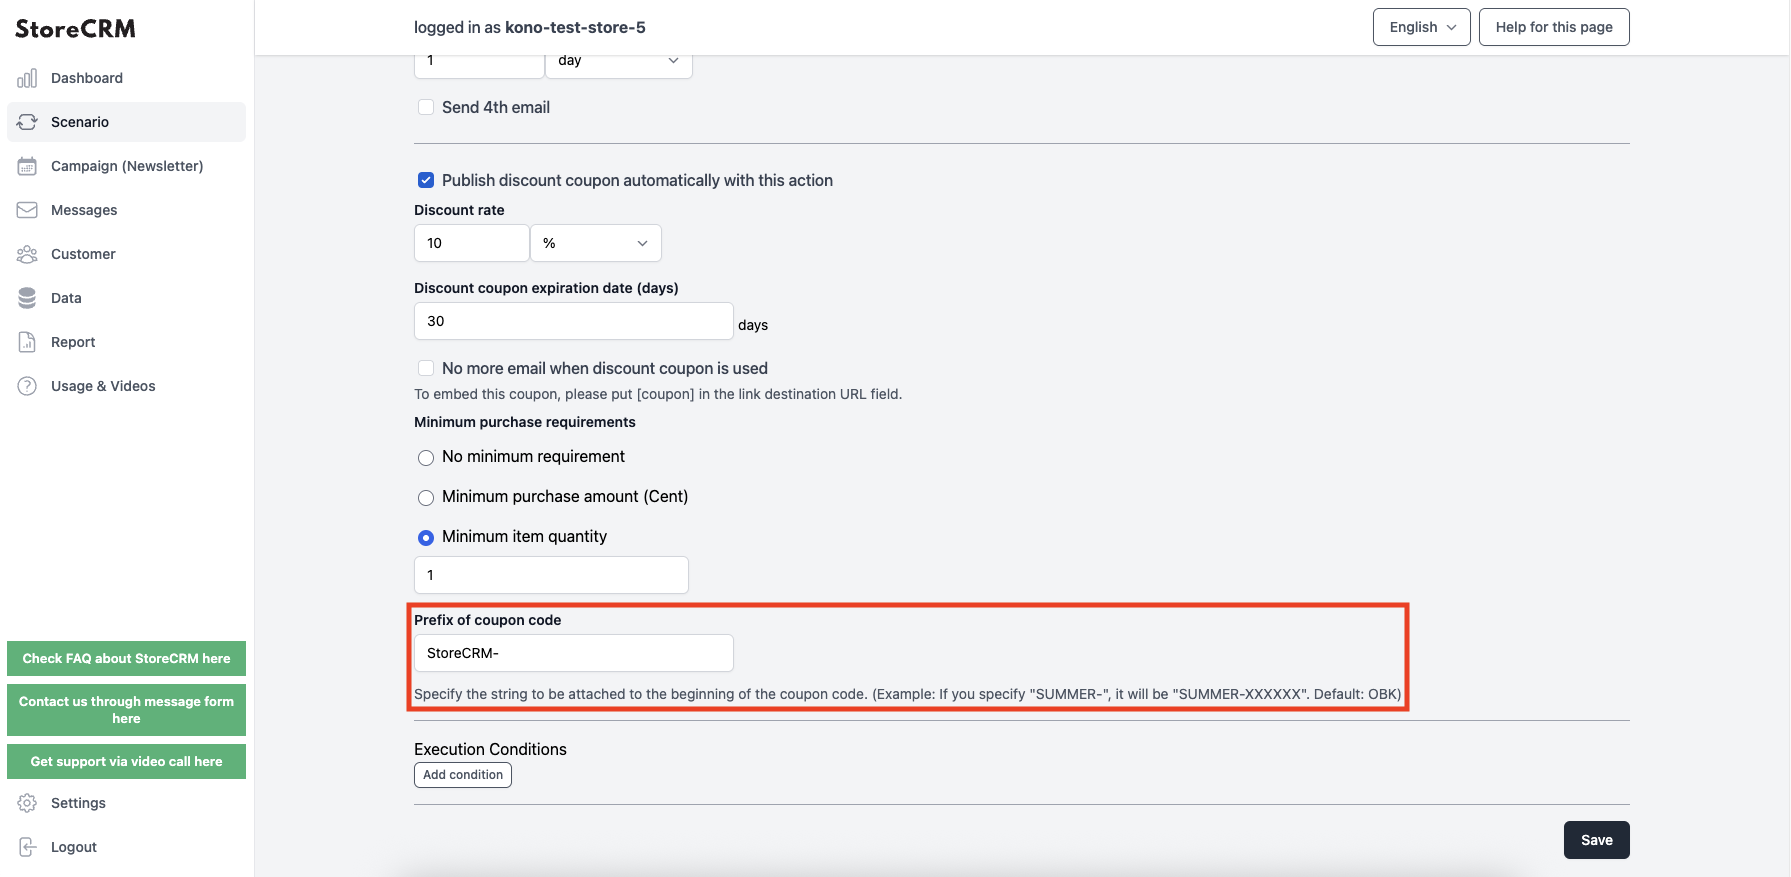1791x877 pixels.
Task: Click the Minimum purchase requirements label
Action: (x=525, y=422)
